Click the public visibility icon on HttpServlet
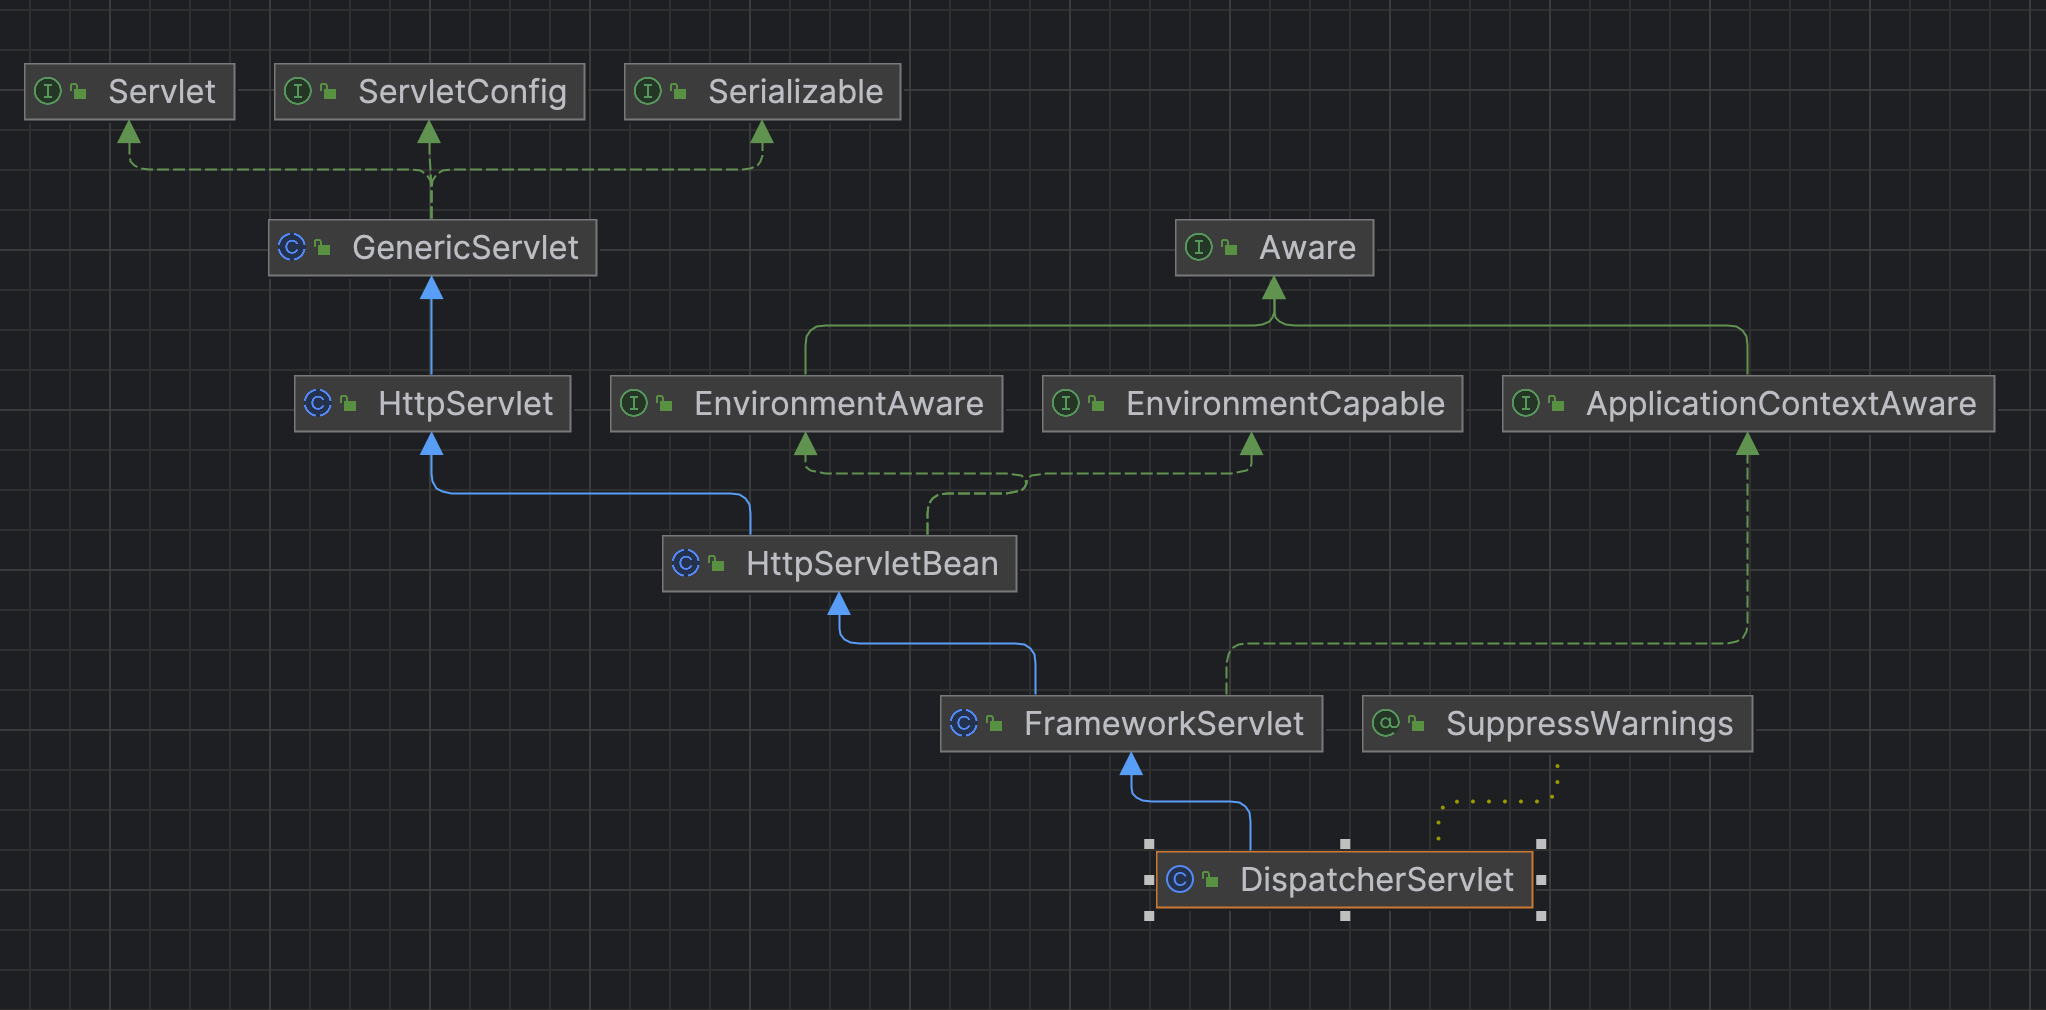 pyautogui.click(x=349, y=403)
